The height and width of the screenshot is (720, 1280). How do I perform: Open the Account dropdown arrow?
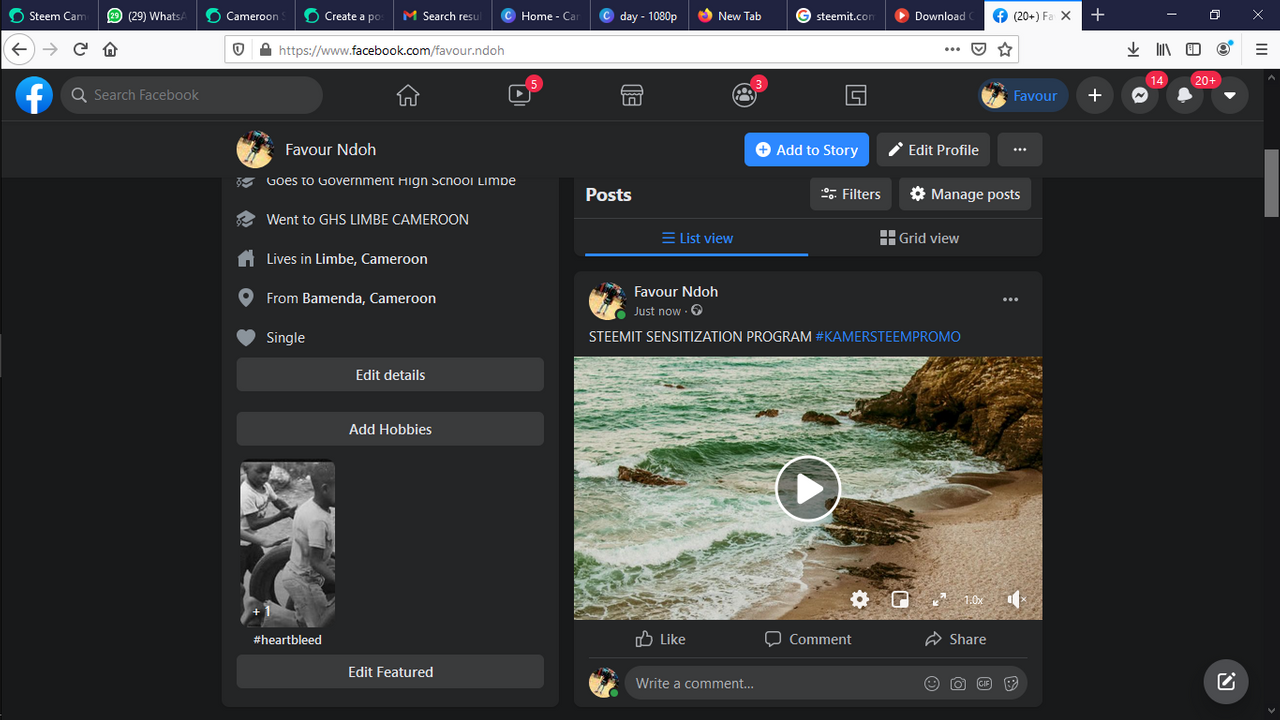point(1229,95)
